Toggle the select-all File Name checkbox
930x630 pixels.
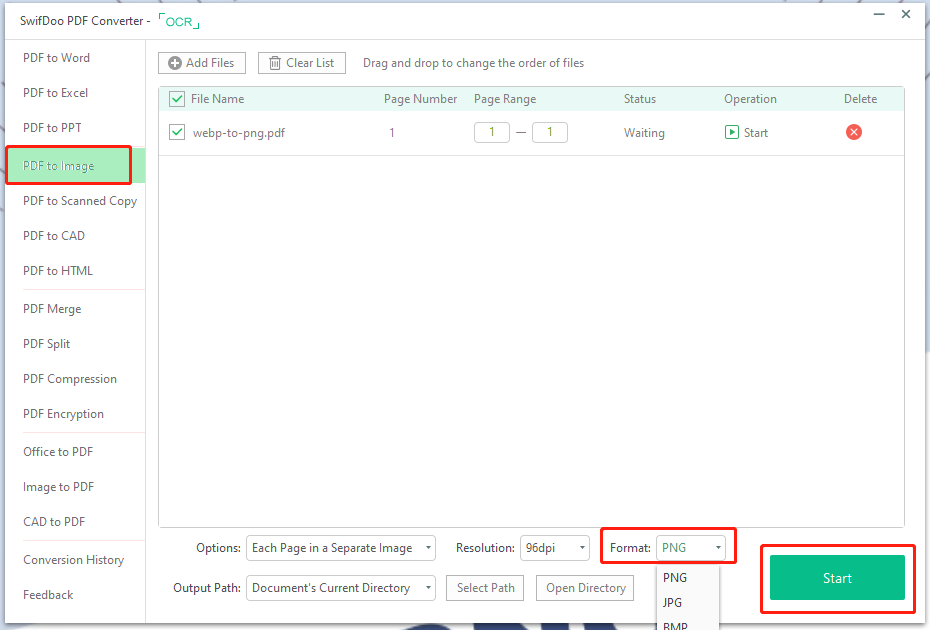click(x=177, y=98)
